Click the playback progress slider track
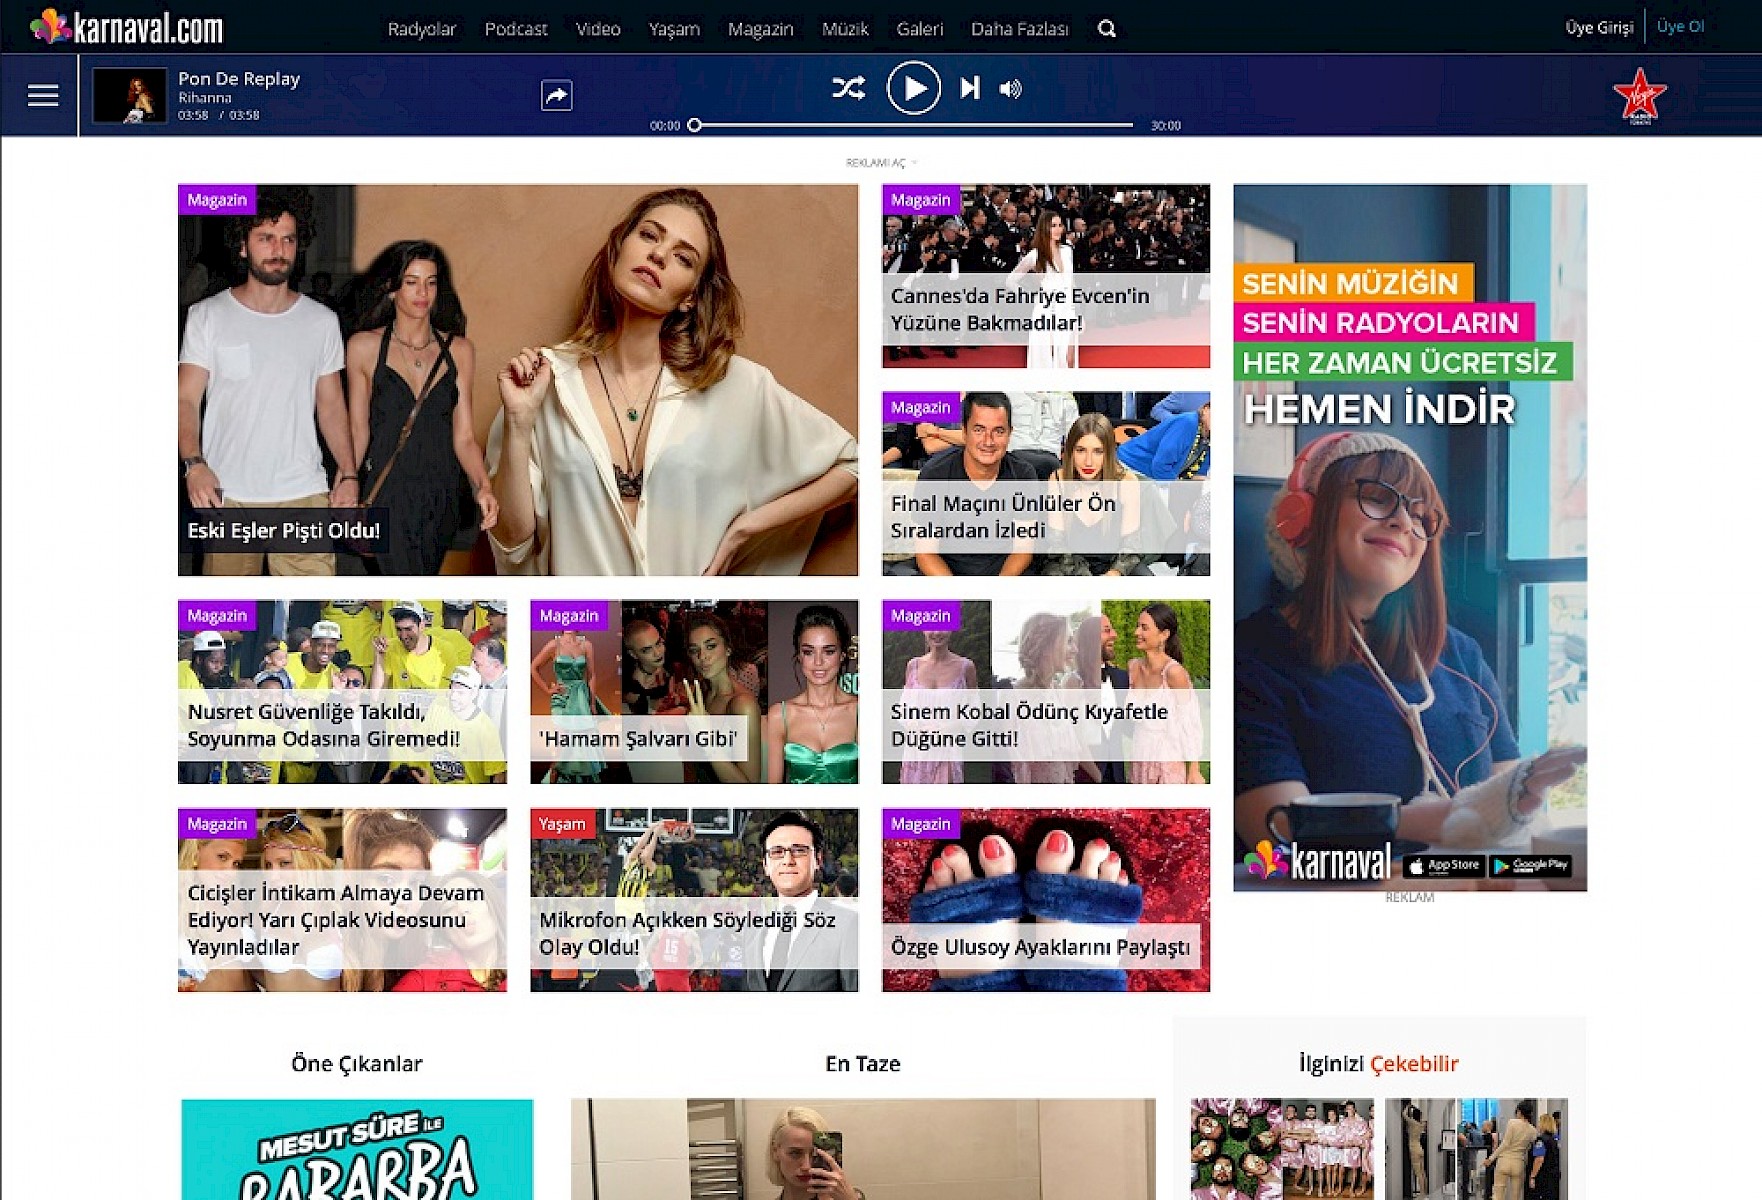 pos(912,125)
